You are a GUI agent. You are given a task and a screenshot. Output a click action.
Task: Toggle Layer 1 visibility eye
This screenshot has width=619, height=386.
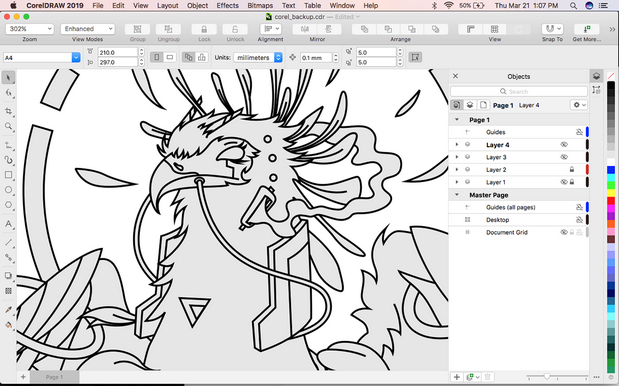pos(564,182)
